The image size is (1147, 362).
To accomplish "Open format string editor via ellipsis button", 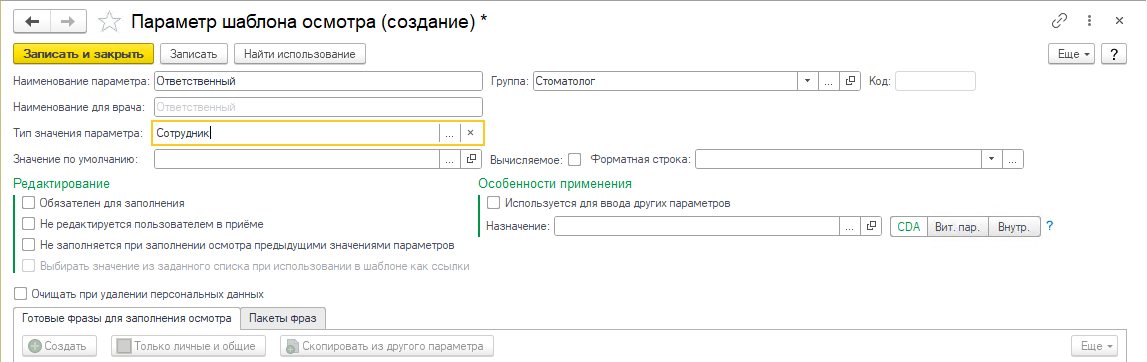I will click(1013, 159).
